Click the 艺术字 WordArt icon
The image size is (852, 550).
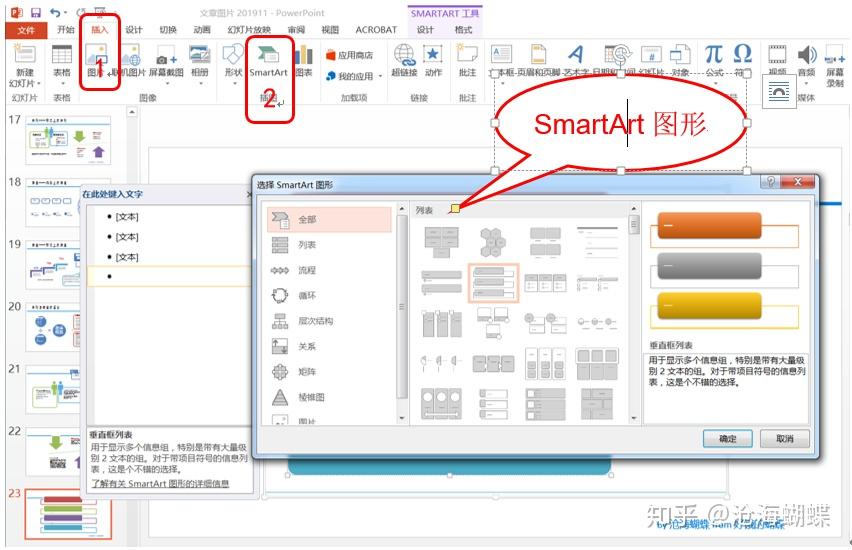pos(575,54)
